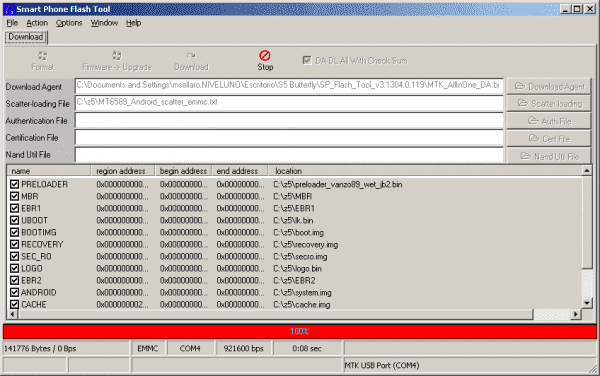This screenshot has width=600, height=376.
Task: Uncheck the MBR partition checkbox
Action: (15, 196)
